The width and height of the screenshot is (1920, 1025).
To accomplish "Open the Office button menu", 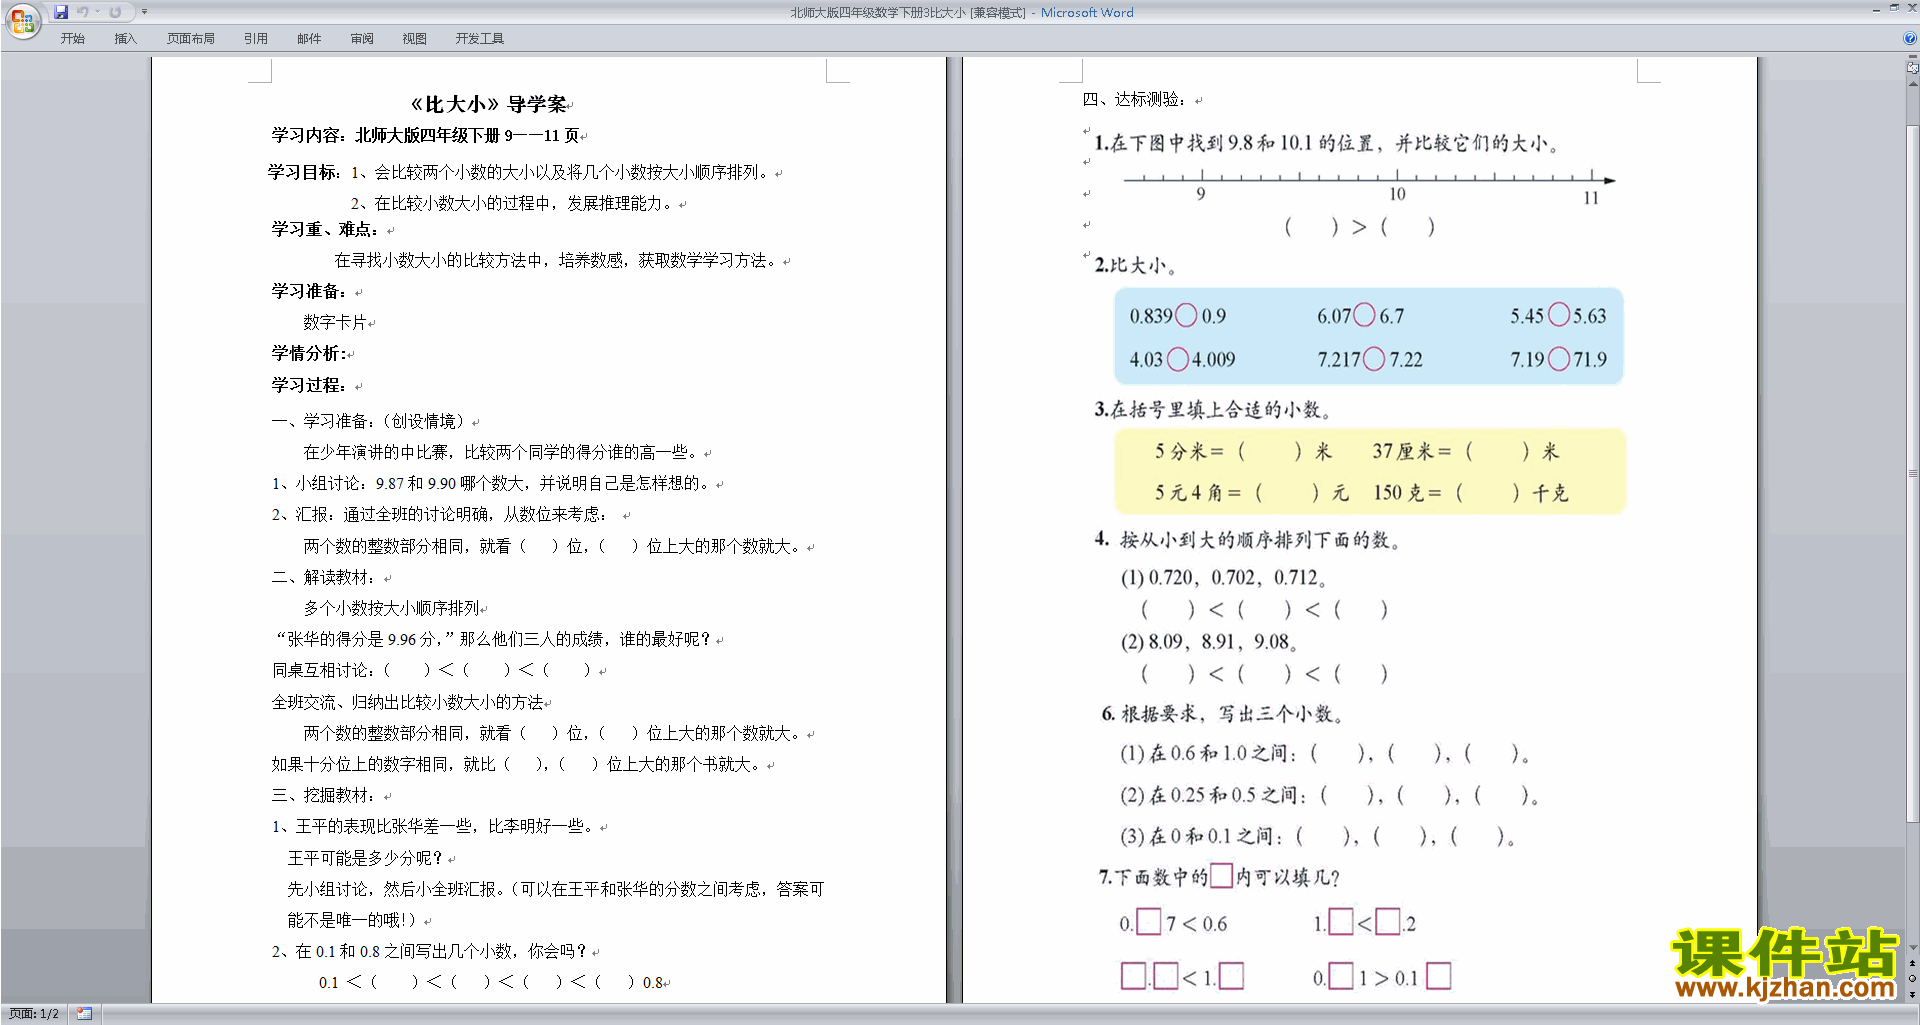I will coord(22,20).
